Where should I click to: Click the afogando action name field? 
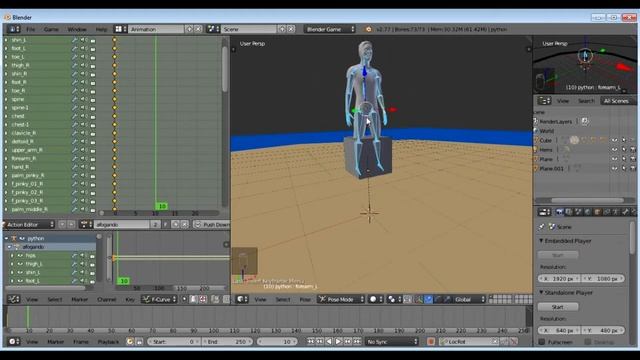122,224
